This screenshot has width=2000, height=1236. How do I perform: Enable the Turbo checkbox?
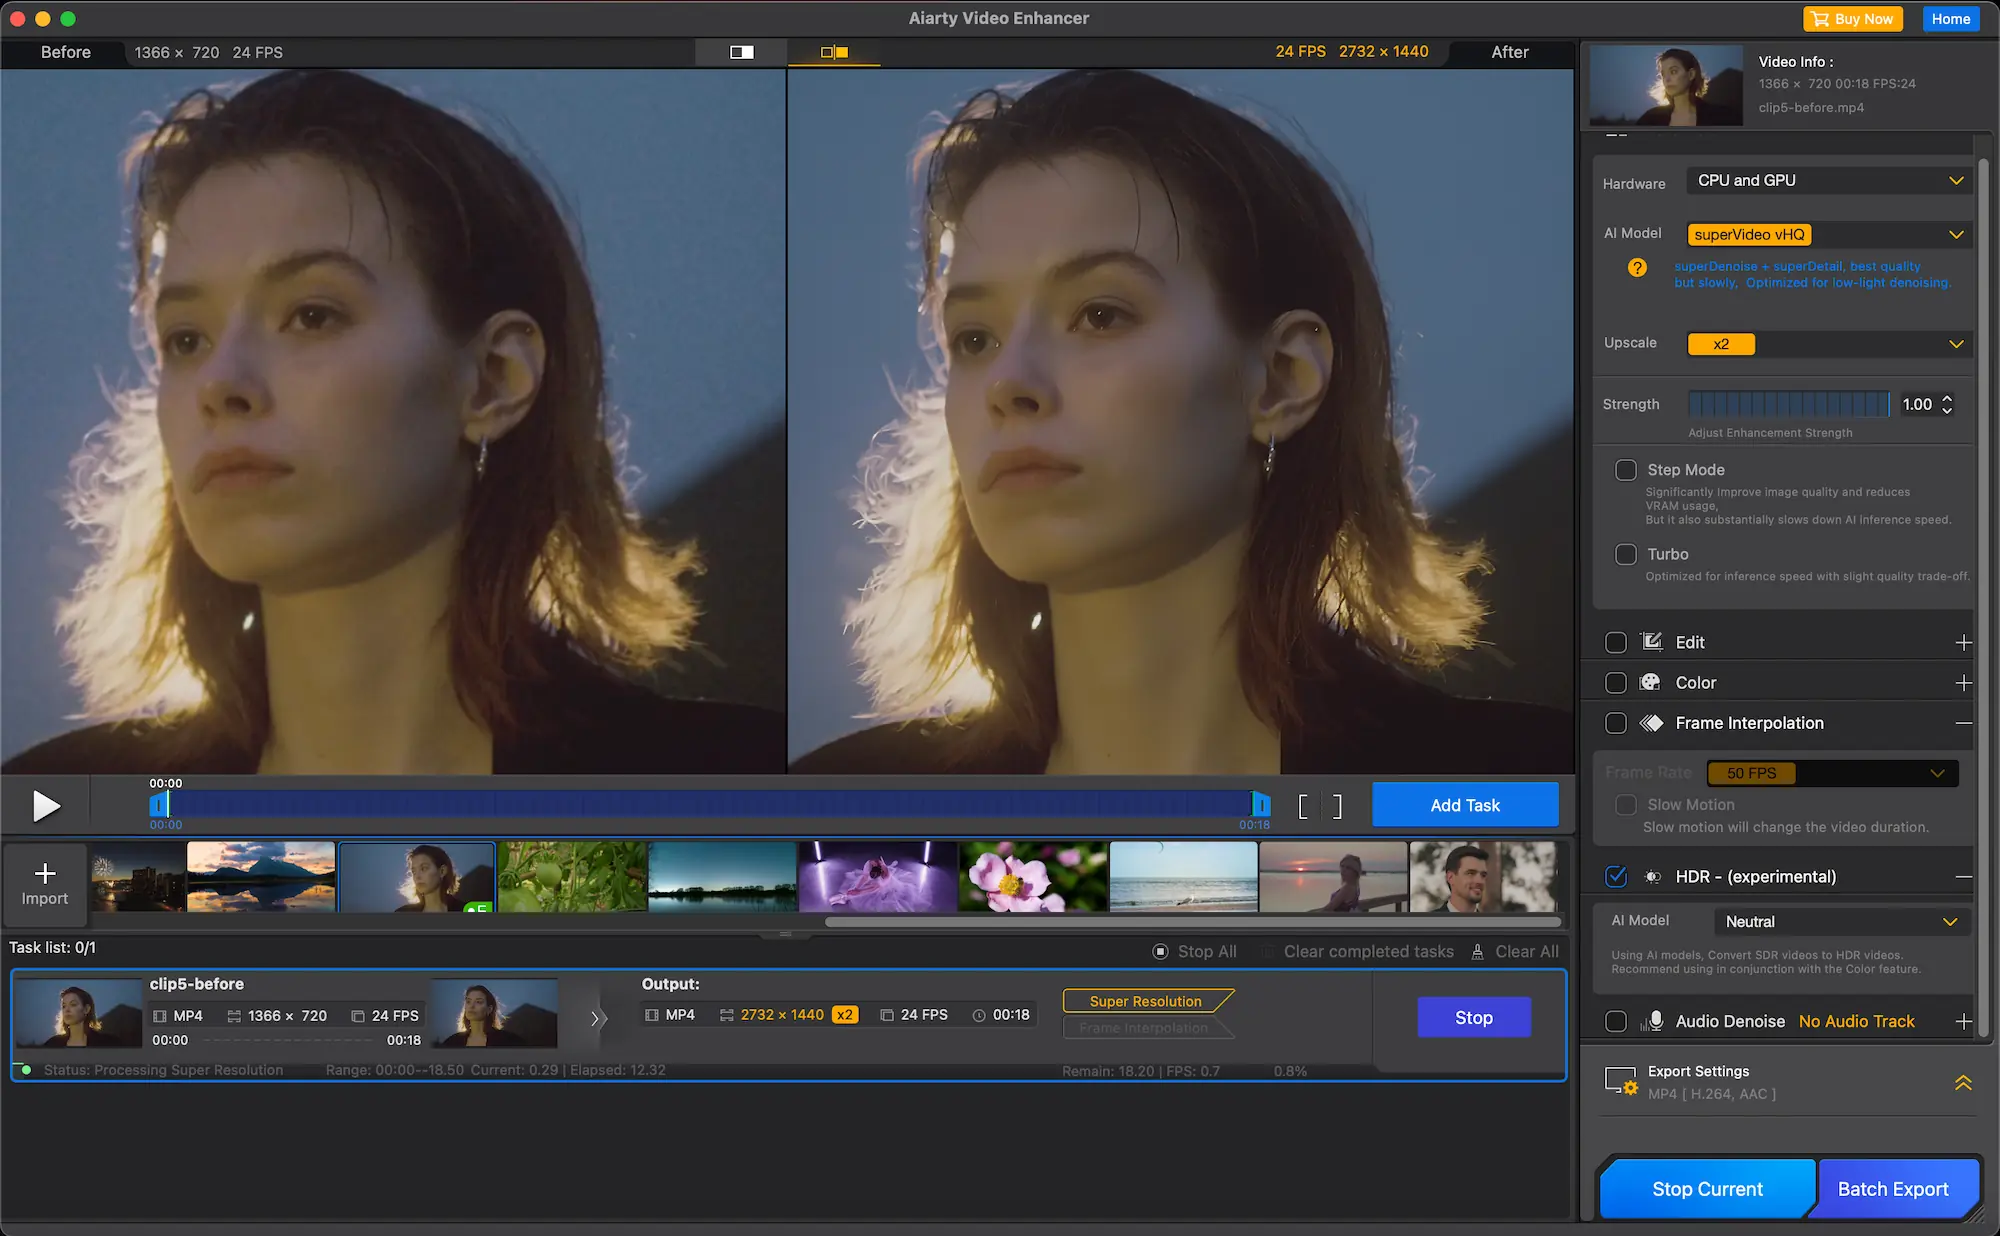[1626, 554]
